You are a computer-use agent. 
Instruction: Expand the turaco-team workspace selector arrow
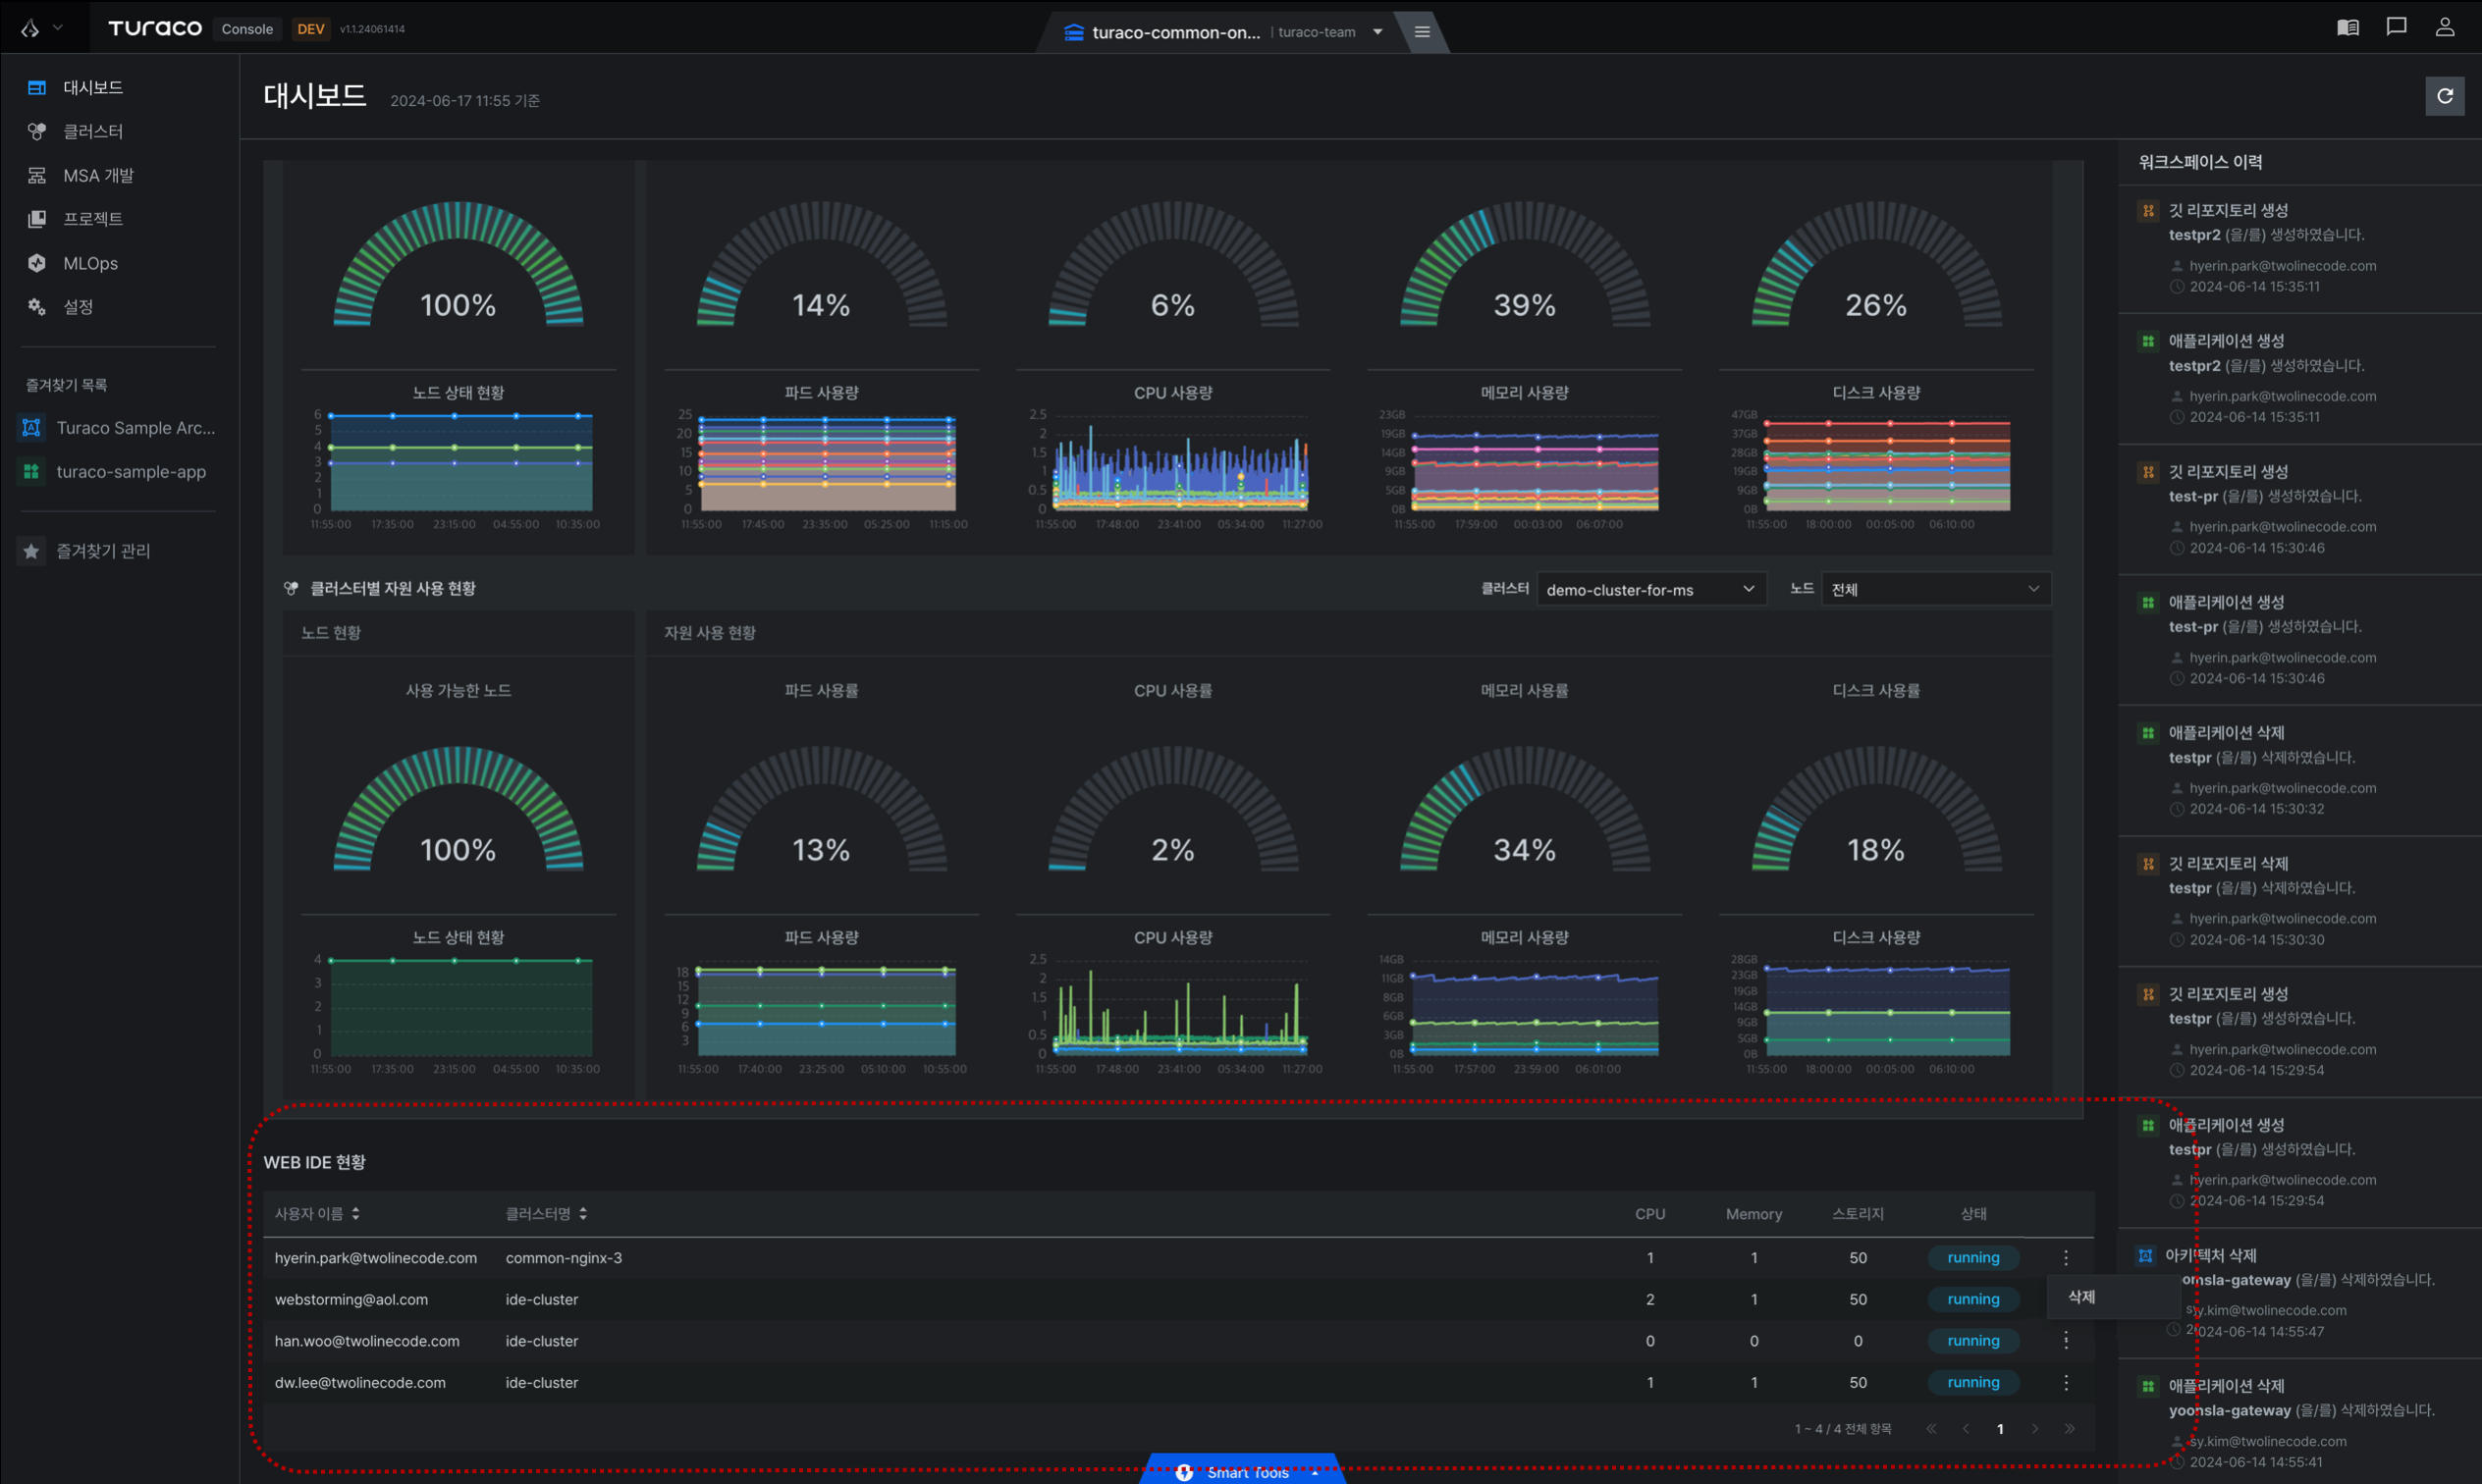coord(1377,32)
